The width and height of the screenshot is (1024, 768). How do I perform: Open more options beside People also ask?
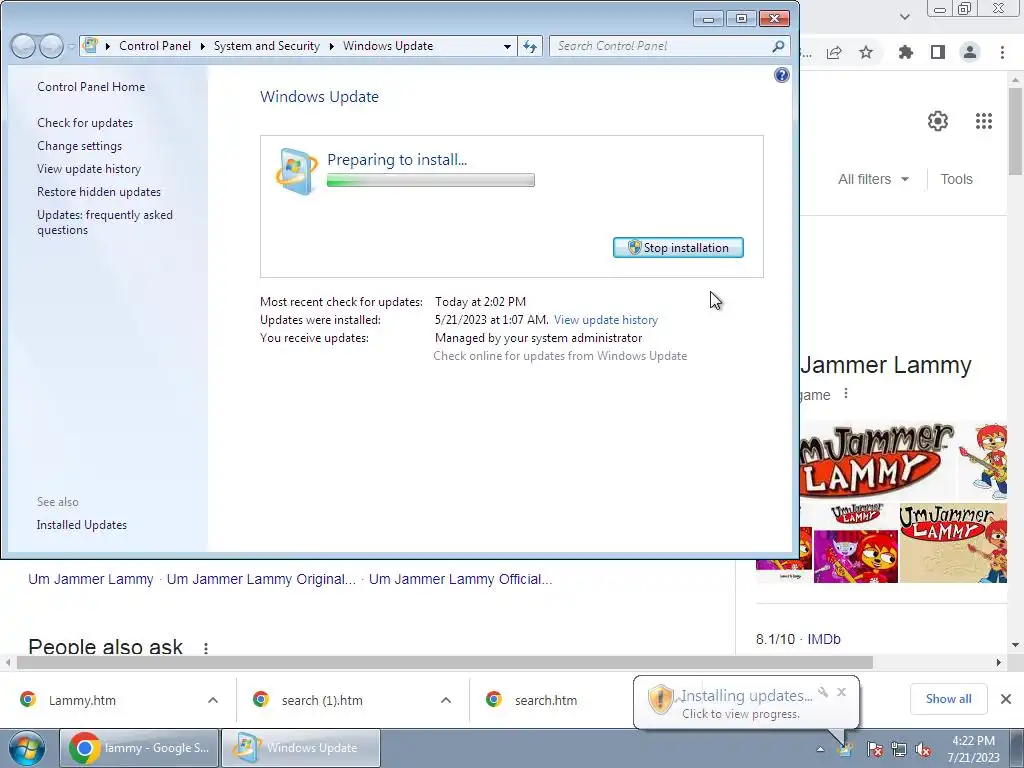[x=206, y=648]
